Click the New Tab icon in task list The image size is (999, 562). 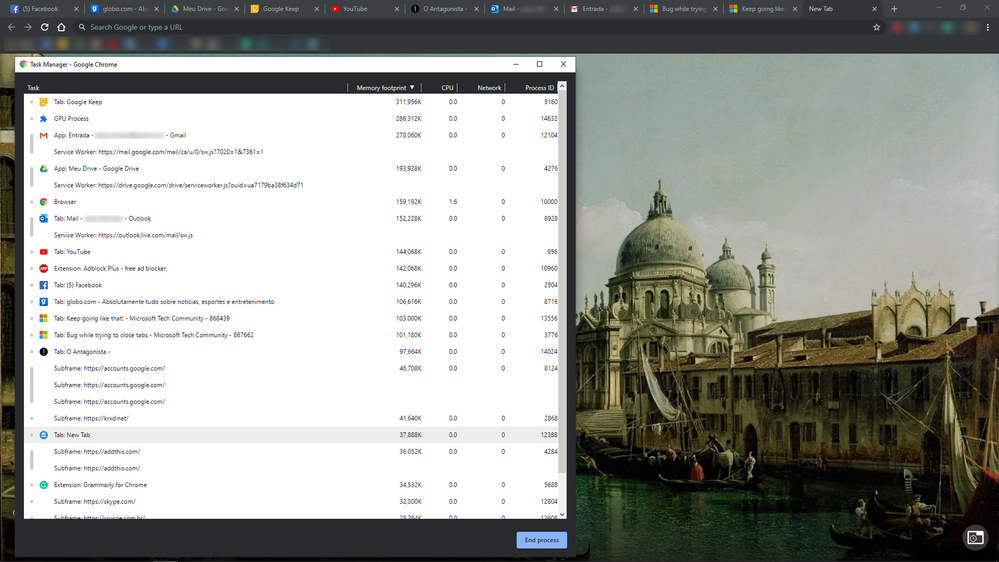point(43,435)
